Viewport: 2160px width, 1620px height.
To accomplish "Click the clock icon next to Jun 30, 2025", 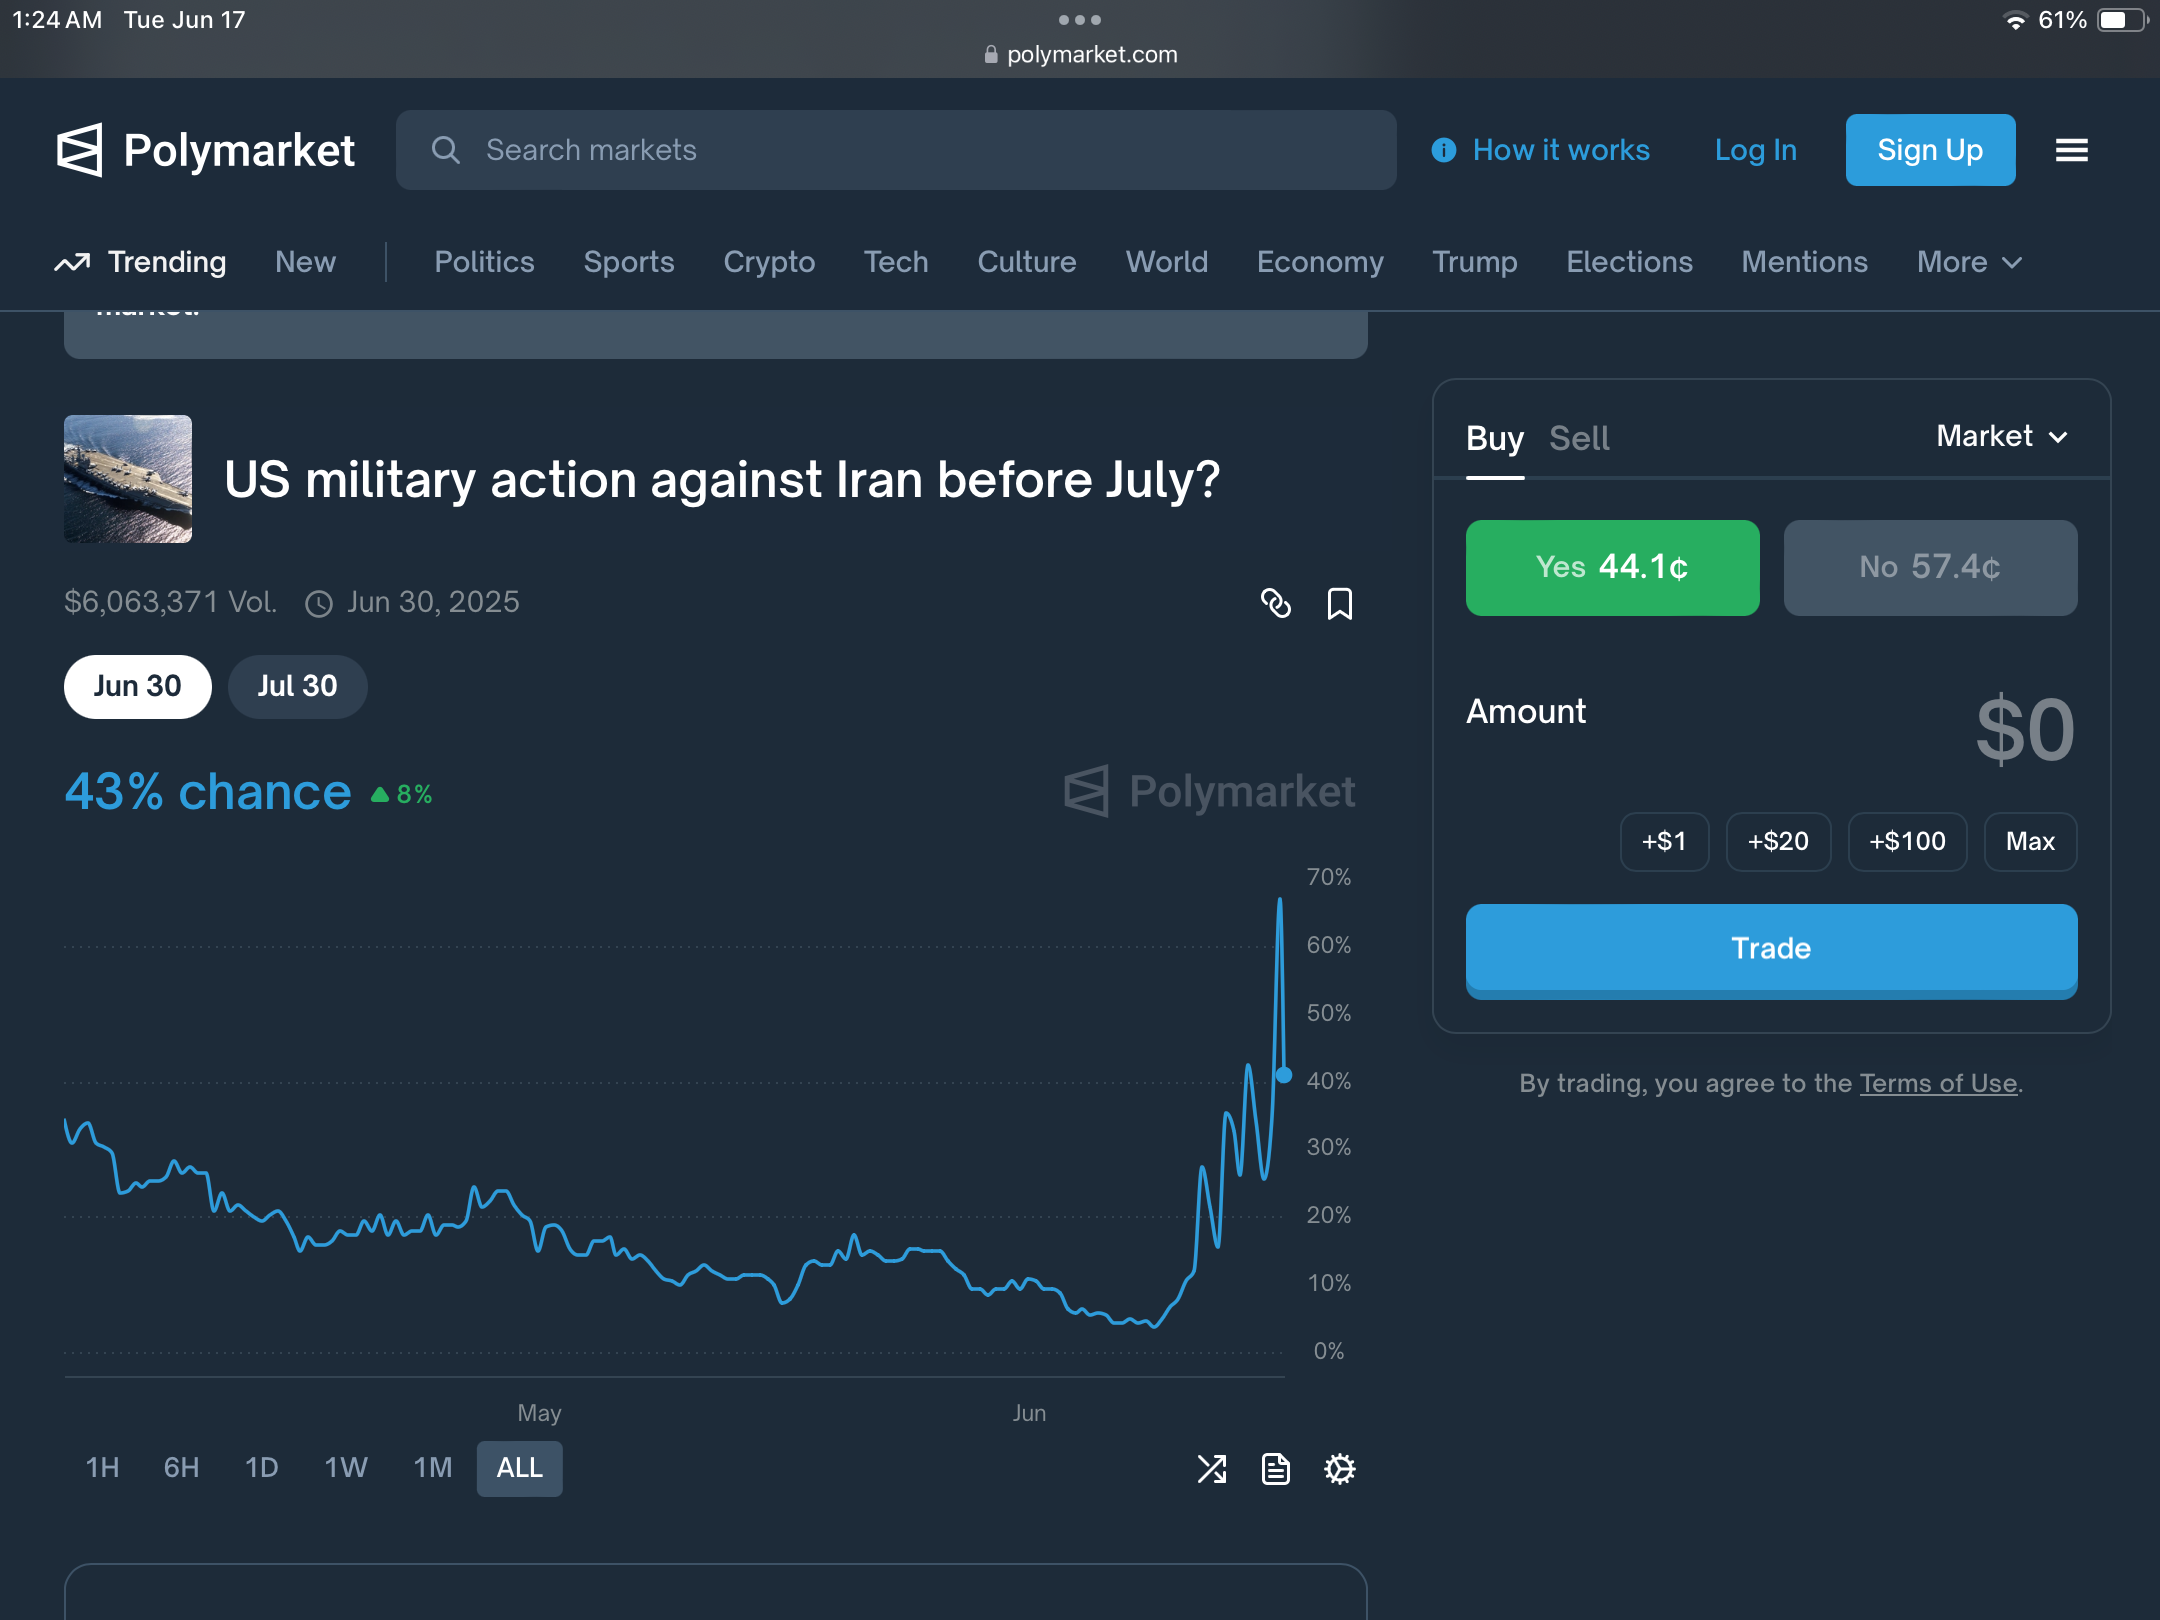I will [319, 603].
